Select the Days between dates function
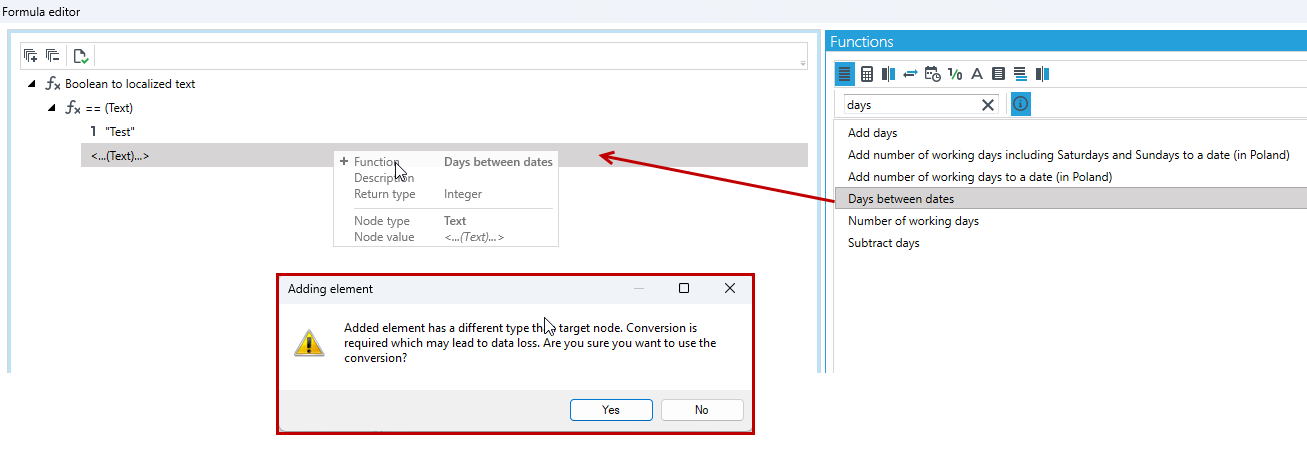The width and height of the screenshot is (1307, 457). pyautogui.click(x=901, y=199)
